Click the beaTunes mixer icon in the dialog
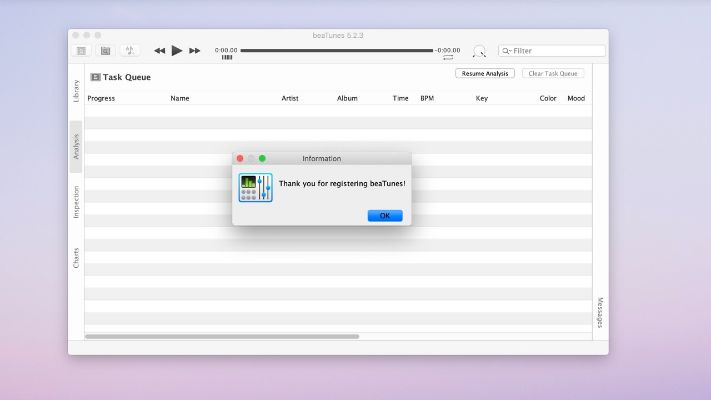The width and height of the screenshot is (711, 400). 255,187
